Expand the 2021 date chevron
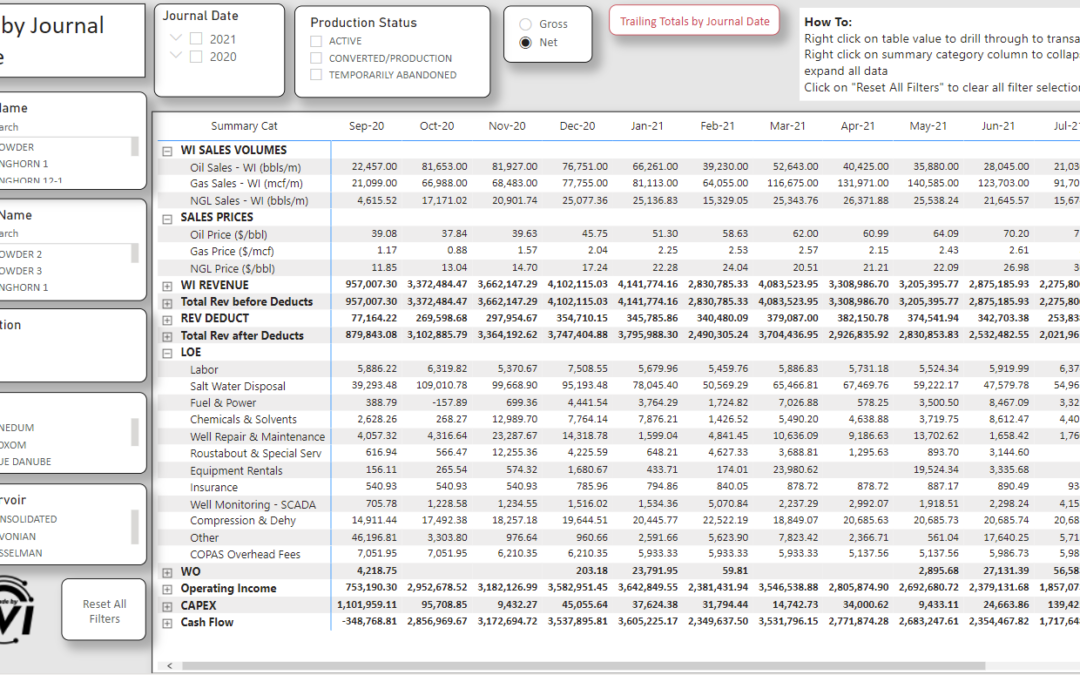 tap(176, 38)
